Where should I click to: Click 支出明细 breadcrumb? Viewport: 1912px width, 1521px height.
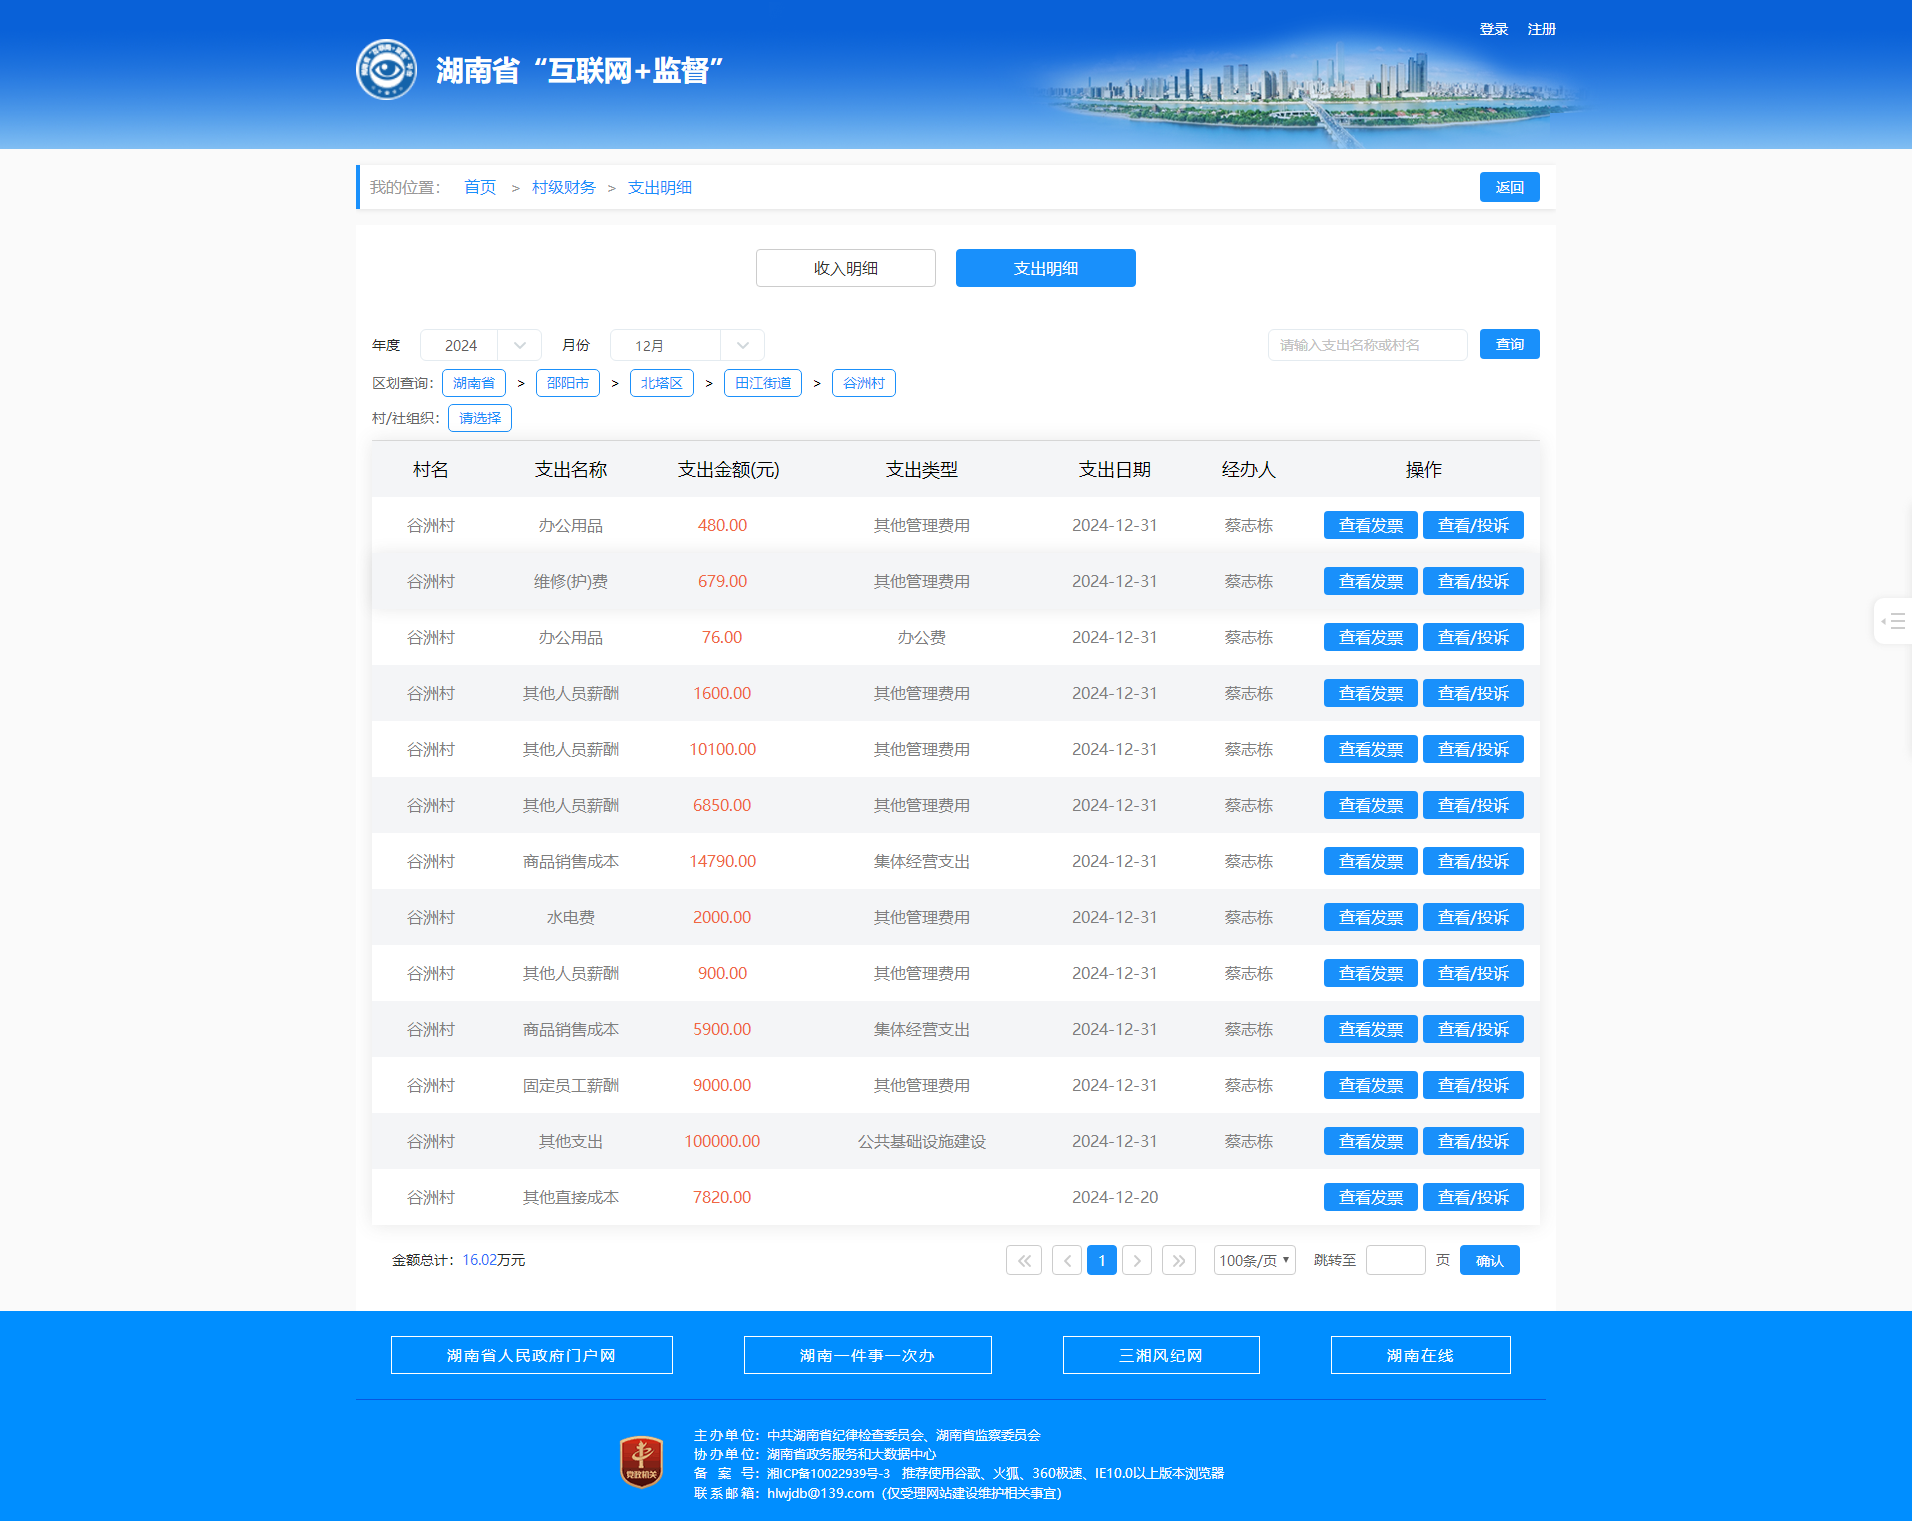[x=660, y=187]
